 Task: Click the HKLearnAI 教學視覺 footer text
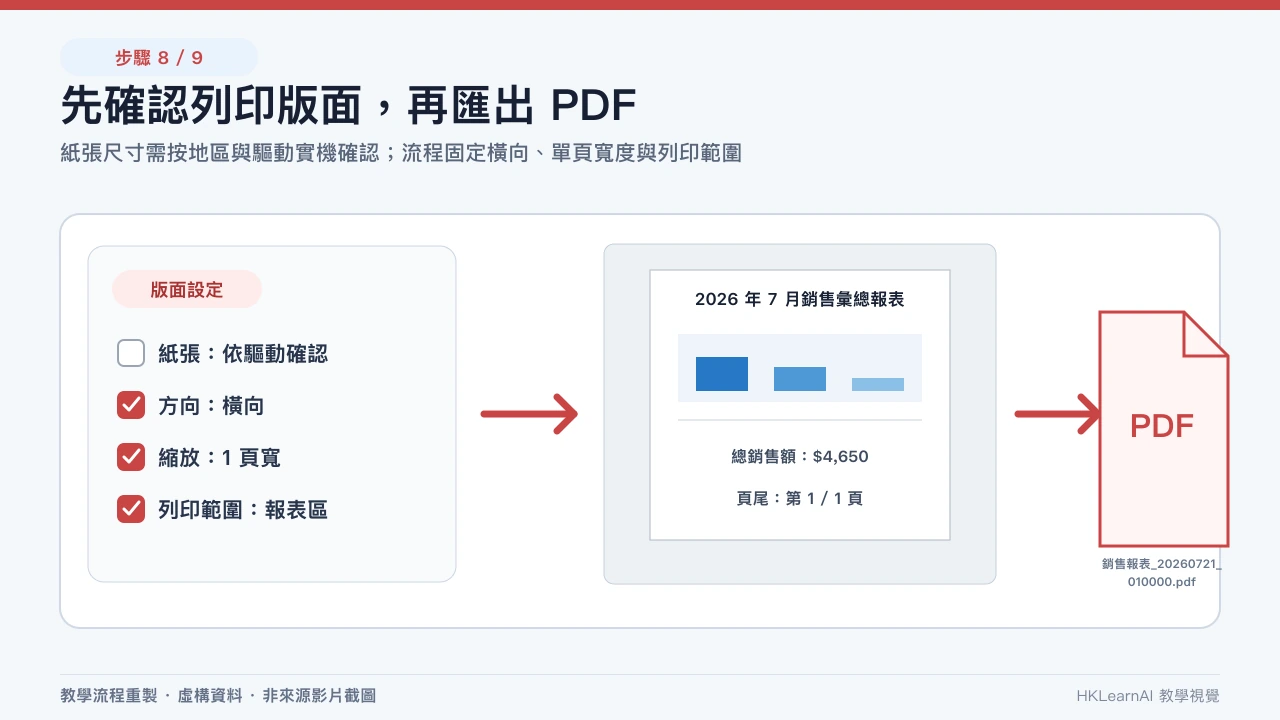pyautogui.click(x=1148, y=695)
